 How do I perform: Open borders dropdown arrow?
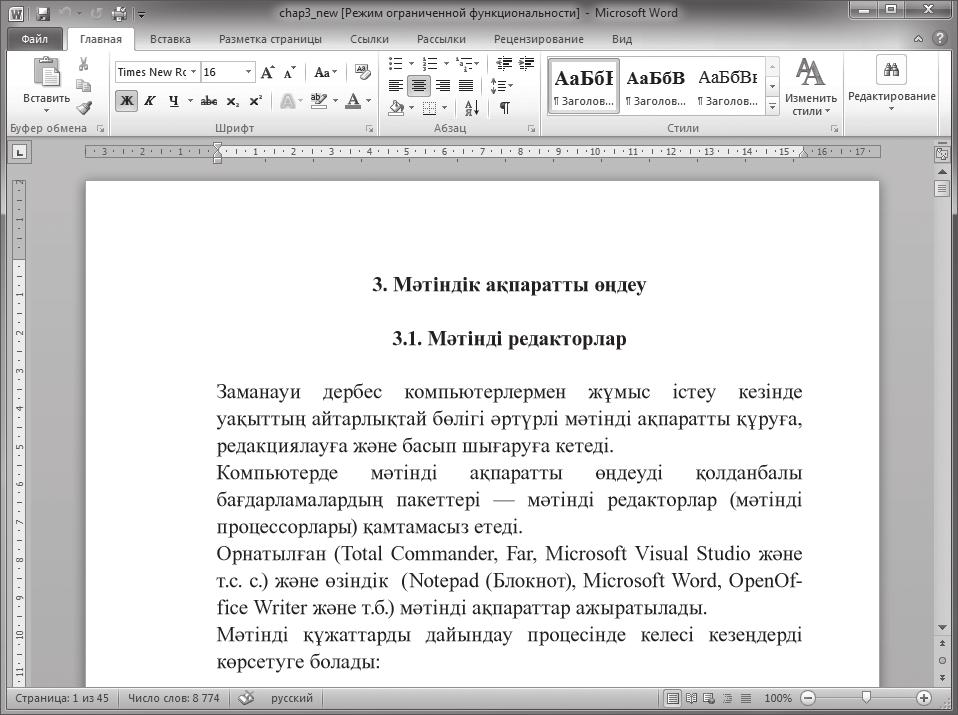444,108
